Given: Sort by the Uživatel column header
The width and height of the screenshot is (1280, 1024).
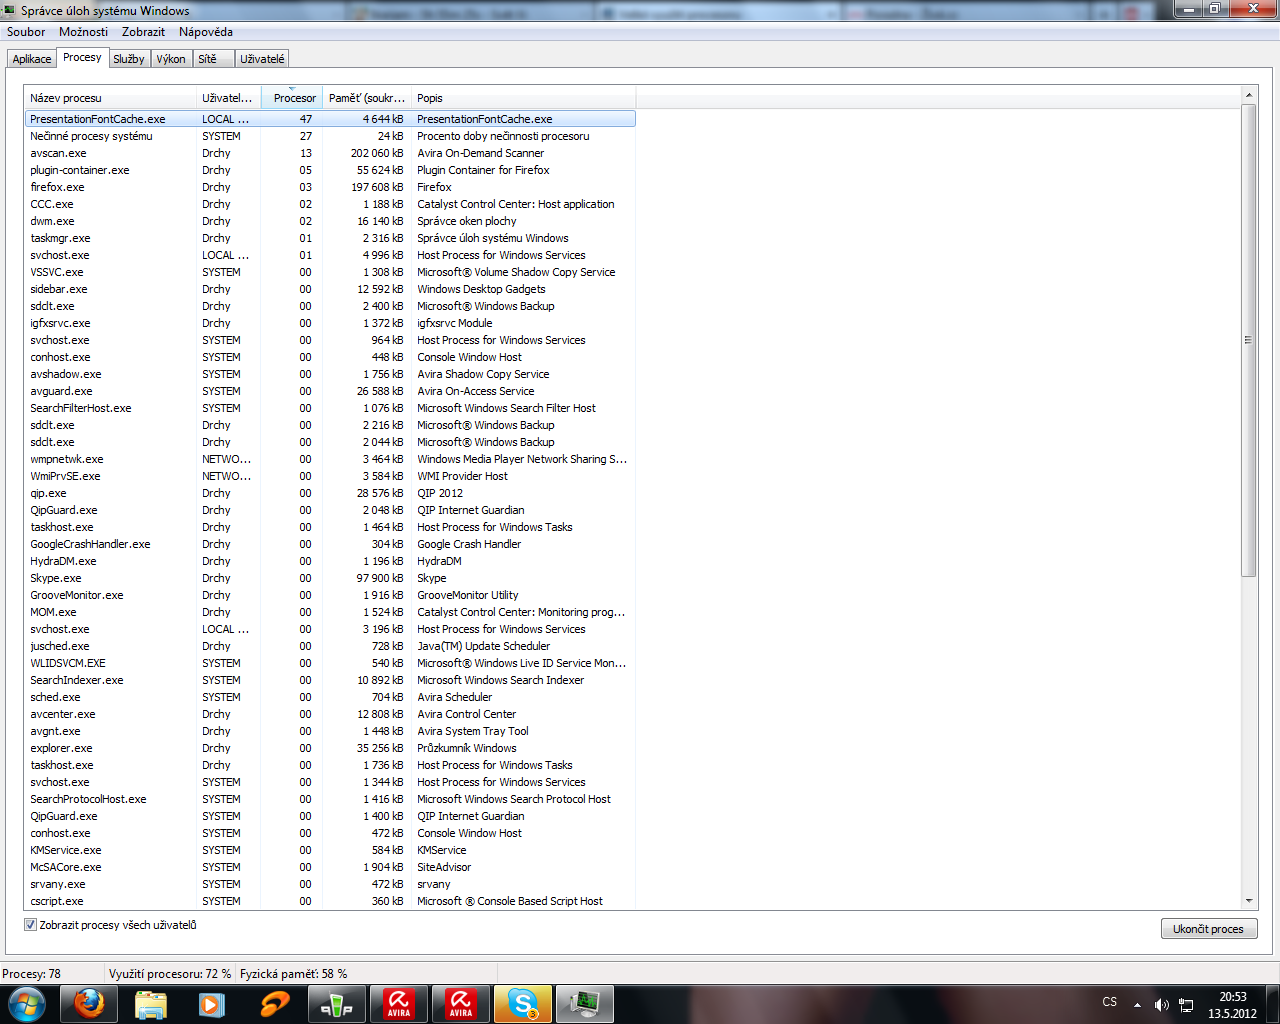Looking at the screenshot, I should (228, 98).
